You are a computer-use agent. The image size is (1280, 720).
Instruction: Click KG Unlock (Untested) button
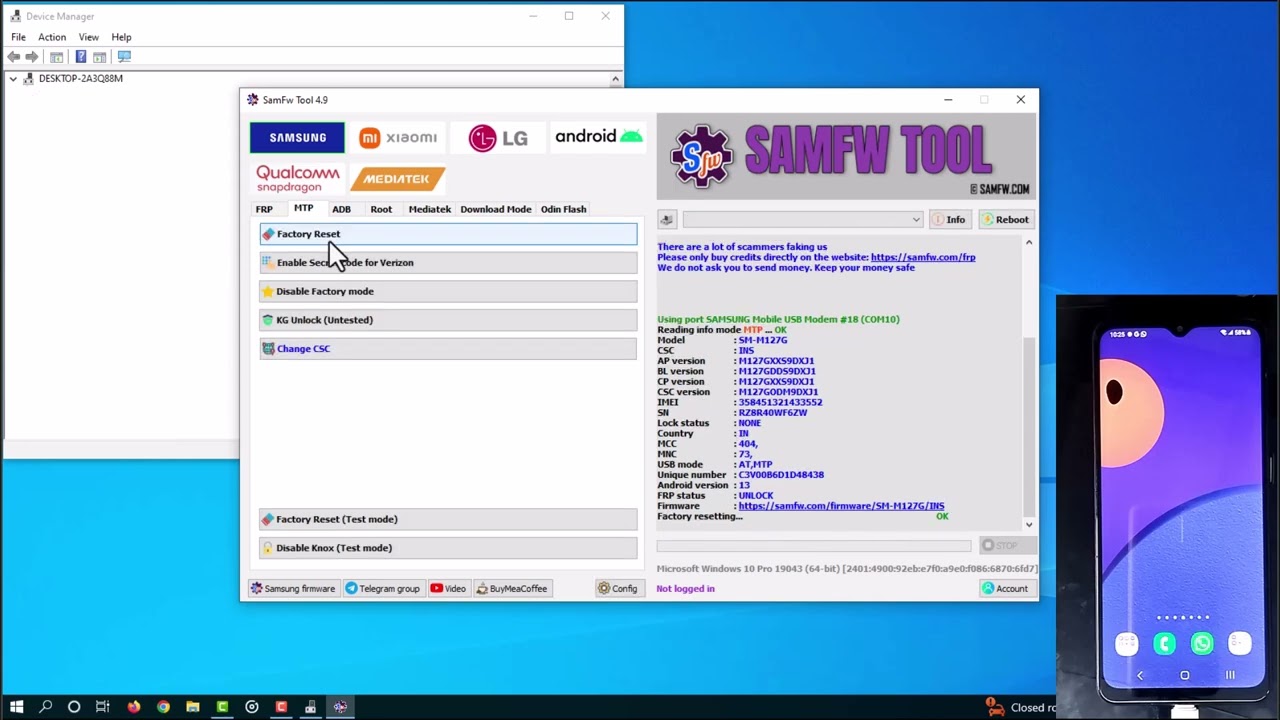(448, 320)
